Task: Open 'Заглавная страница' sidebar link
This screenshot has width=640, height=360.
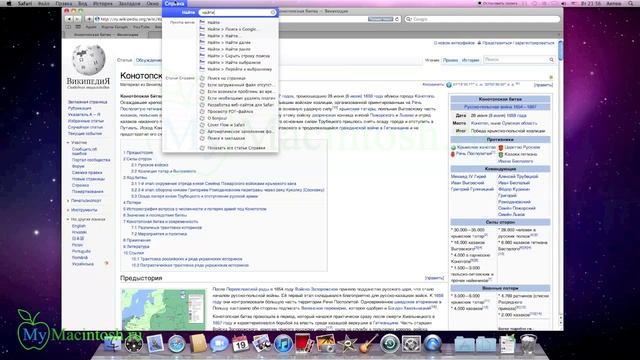Action: 88,102
